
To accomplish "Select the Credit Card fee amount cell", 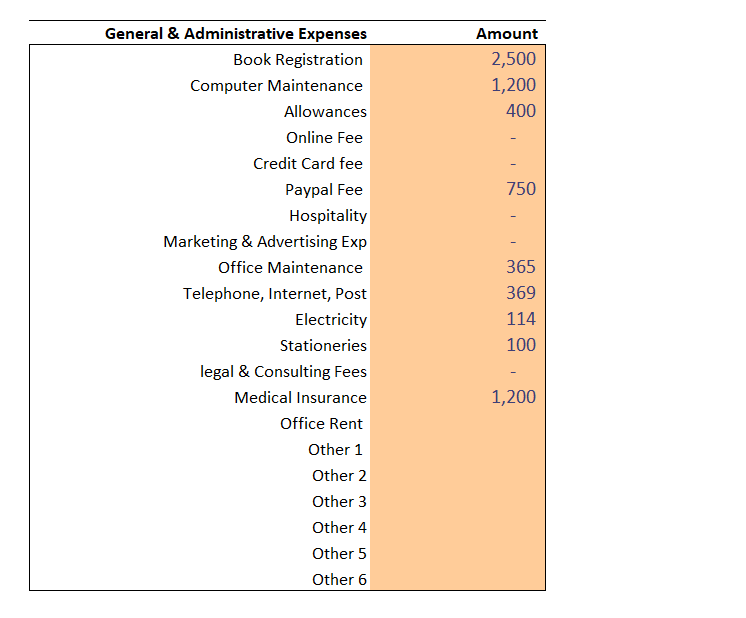I will [458, 163].
